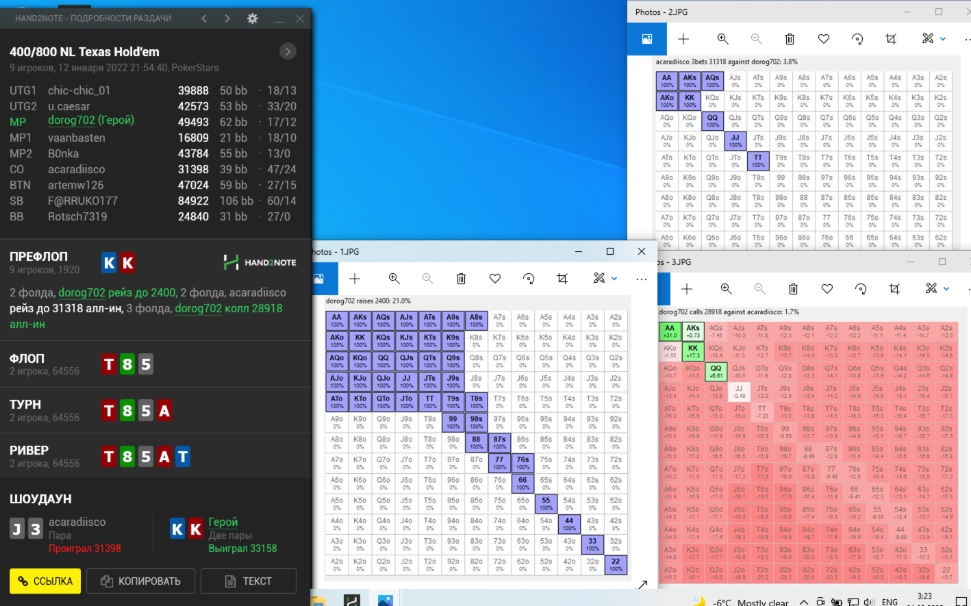Select F@RRUKO177 player row
The width and height of the screenshot is (971, 606).
(x=154, y=201)
